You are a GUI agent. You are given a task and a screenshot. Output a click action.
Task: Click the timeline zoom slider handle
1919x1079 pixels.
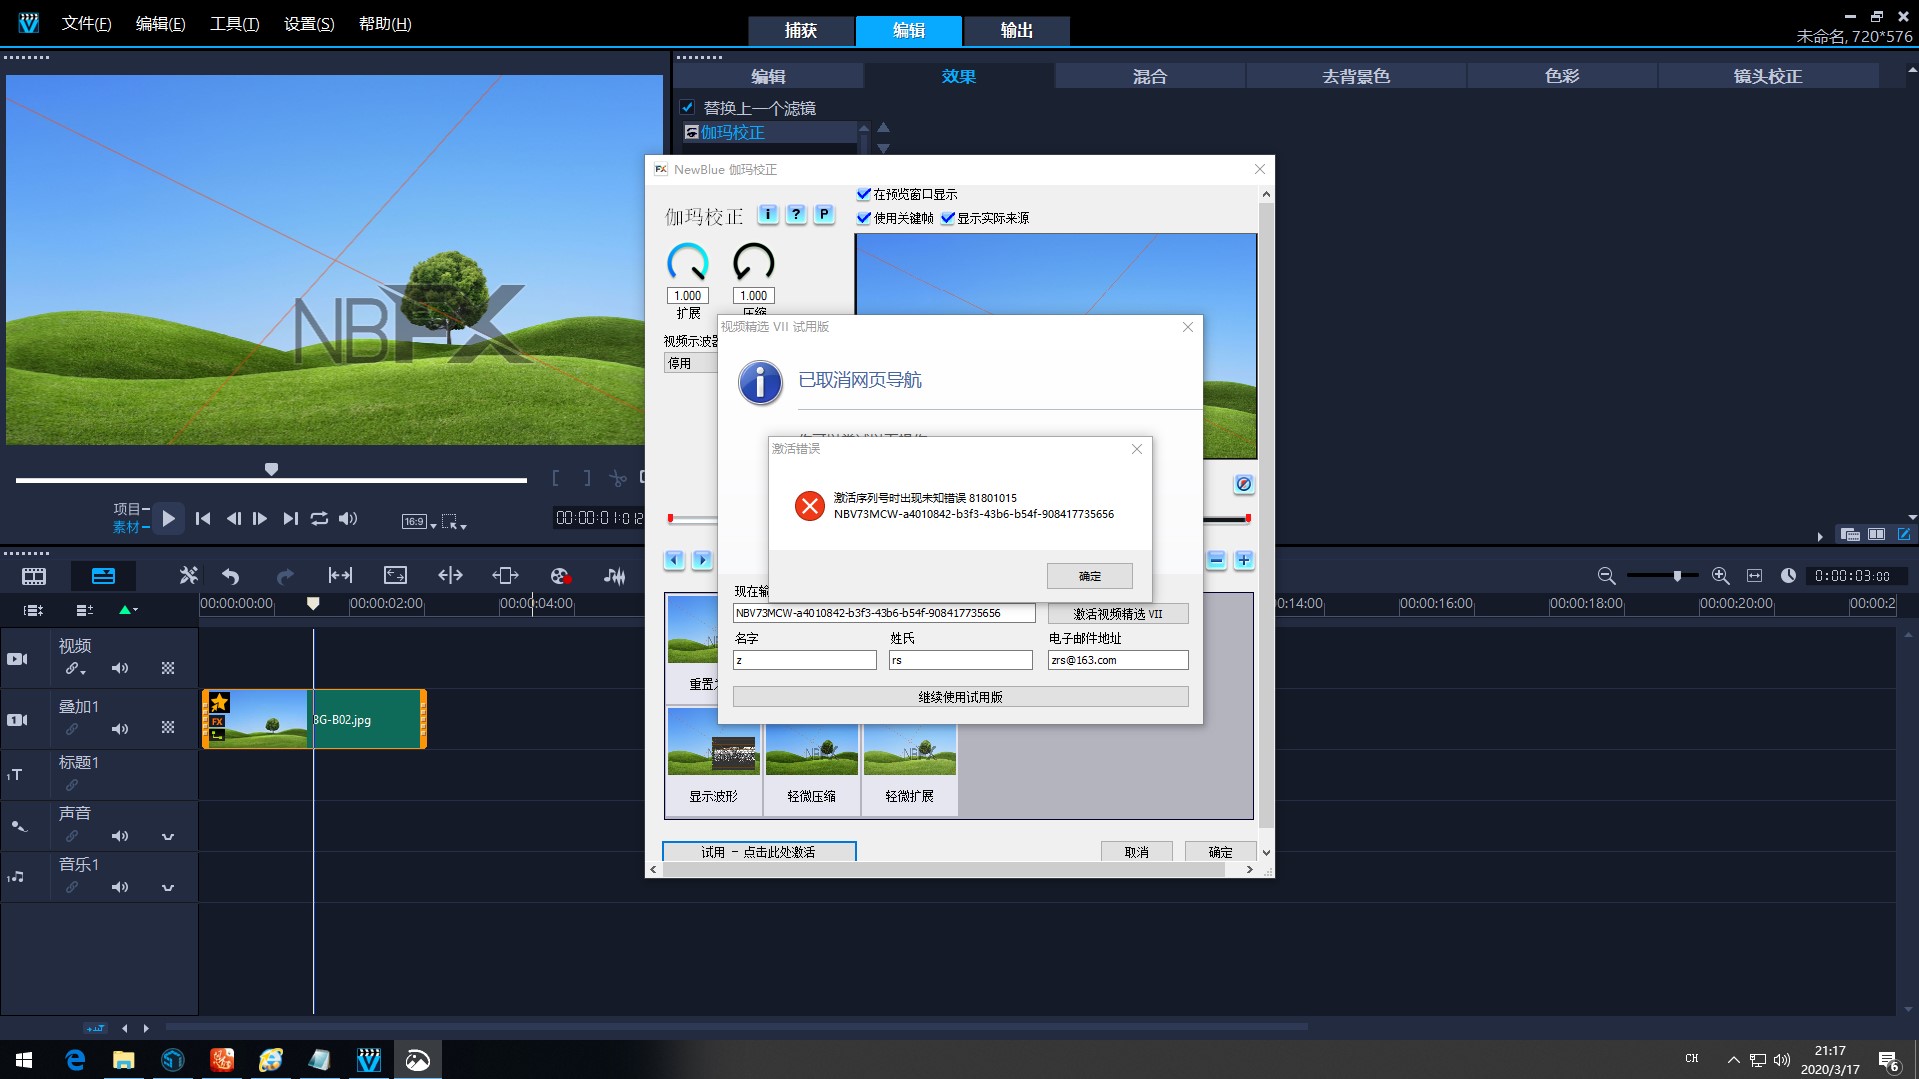click(1677, 576)
